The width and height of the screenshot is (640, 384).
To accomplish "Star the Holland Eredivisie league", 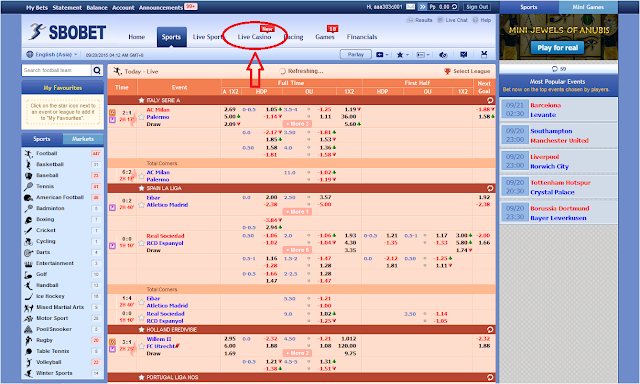I will [x=141, y=330].
